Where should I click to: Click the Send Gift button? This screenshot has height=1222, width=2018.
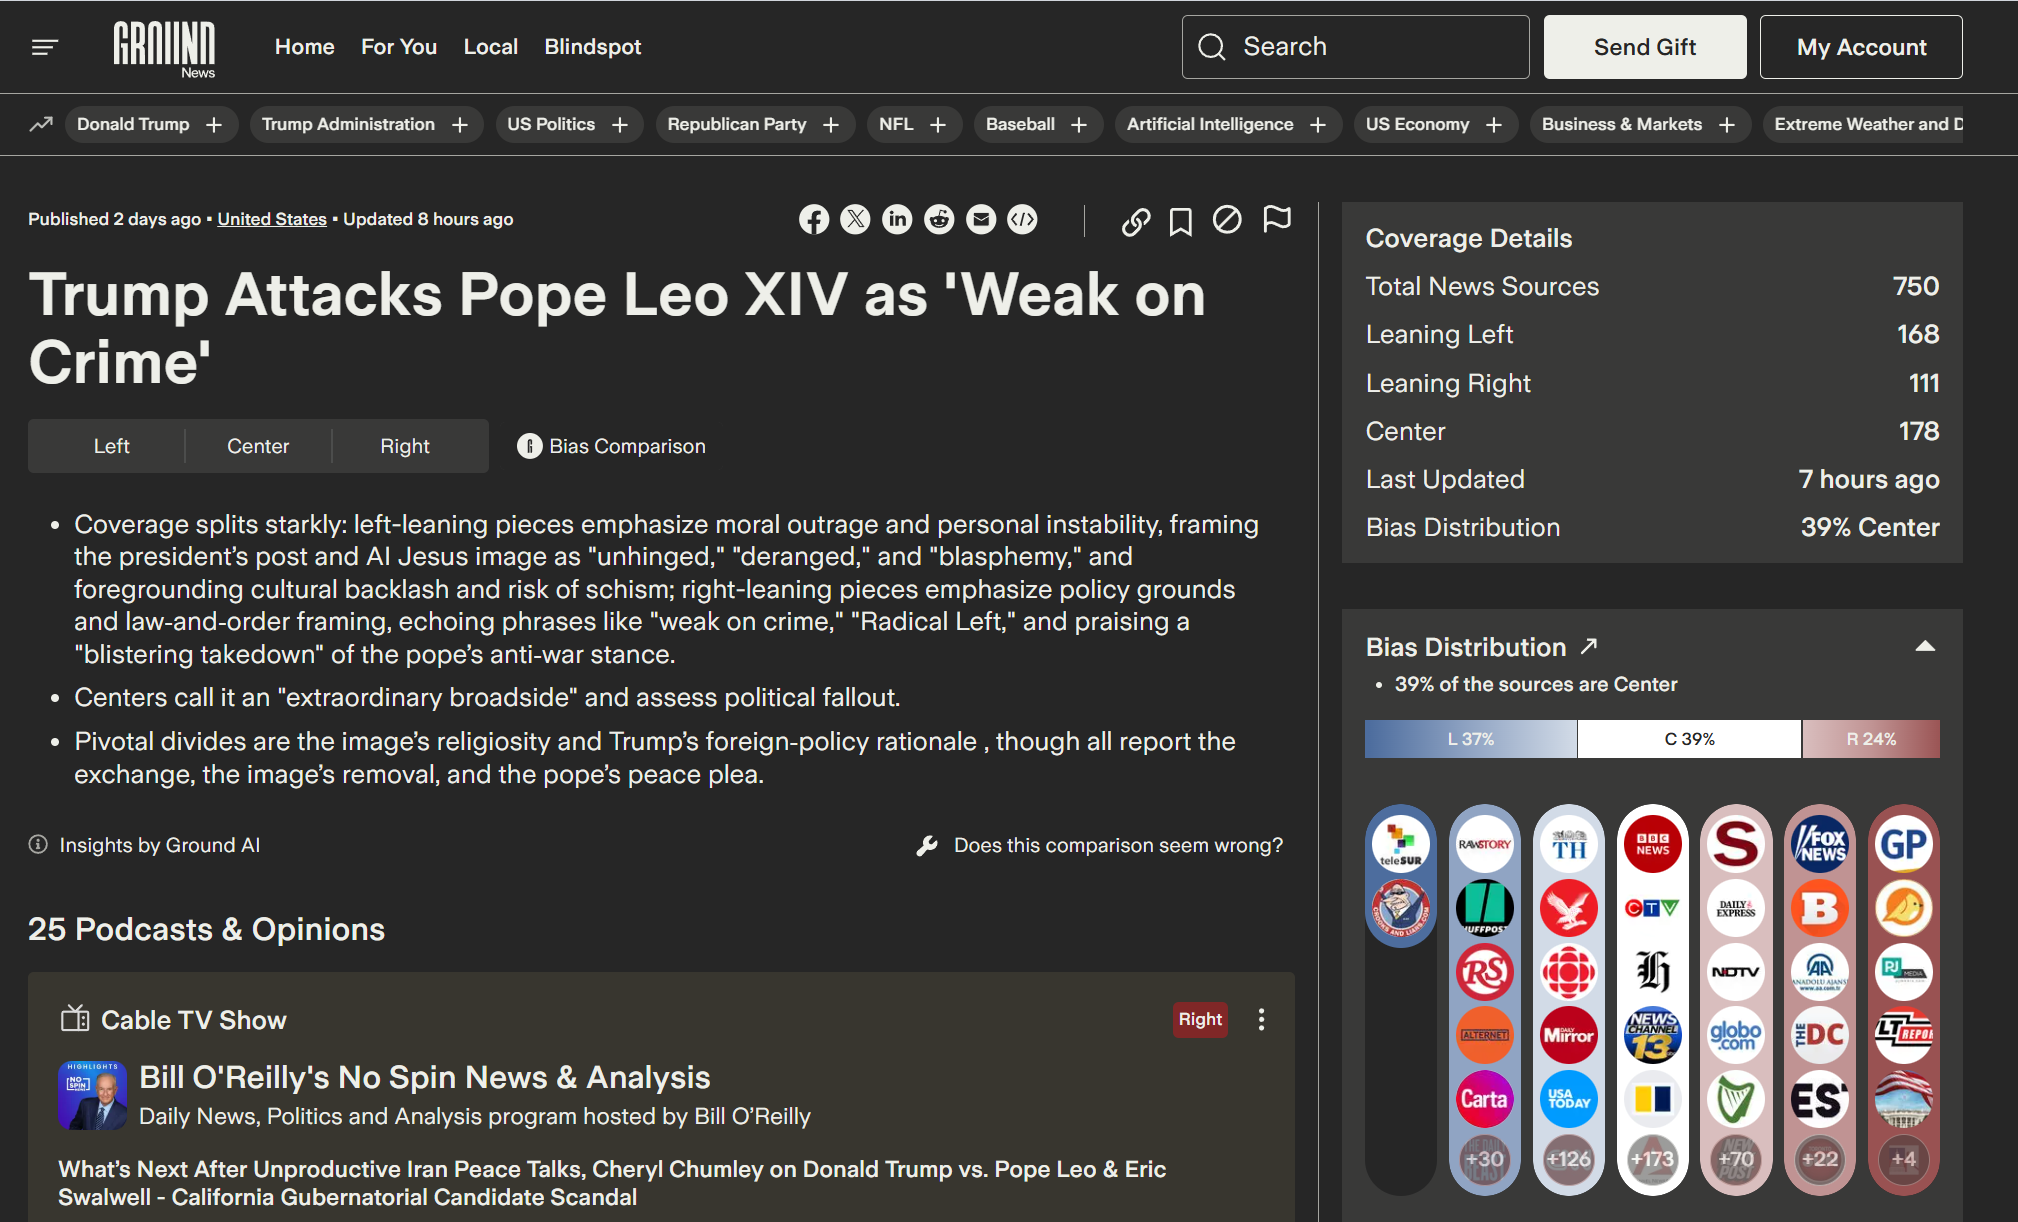(1644, 47)
